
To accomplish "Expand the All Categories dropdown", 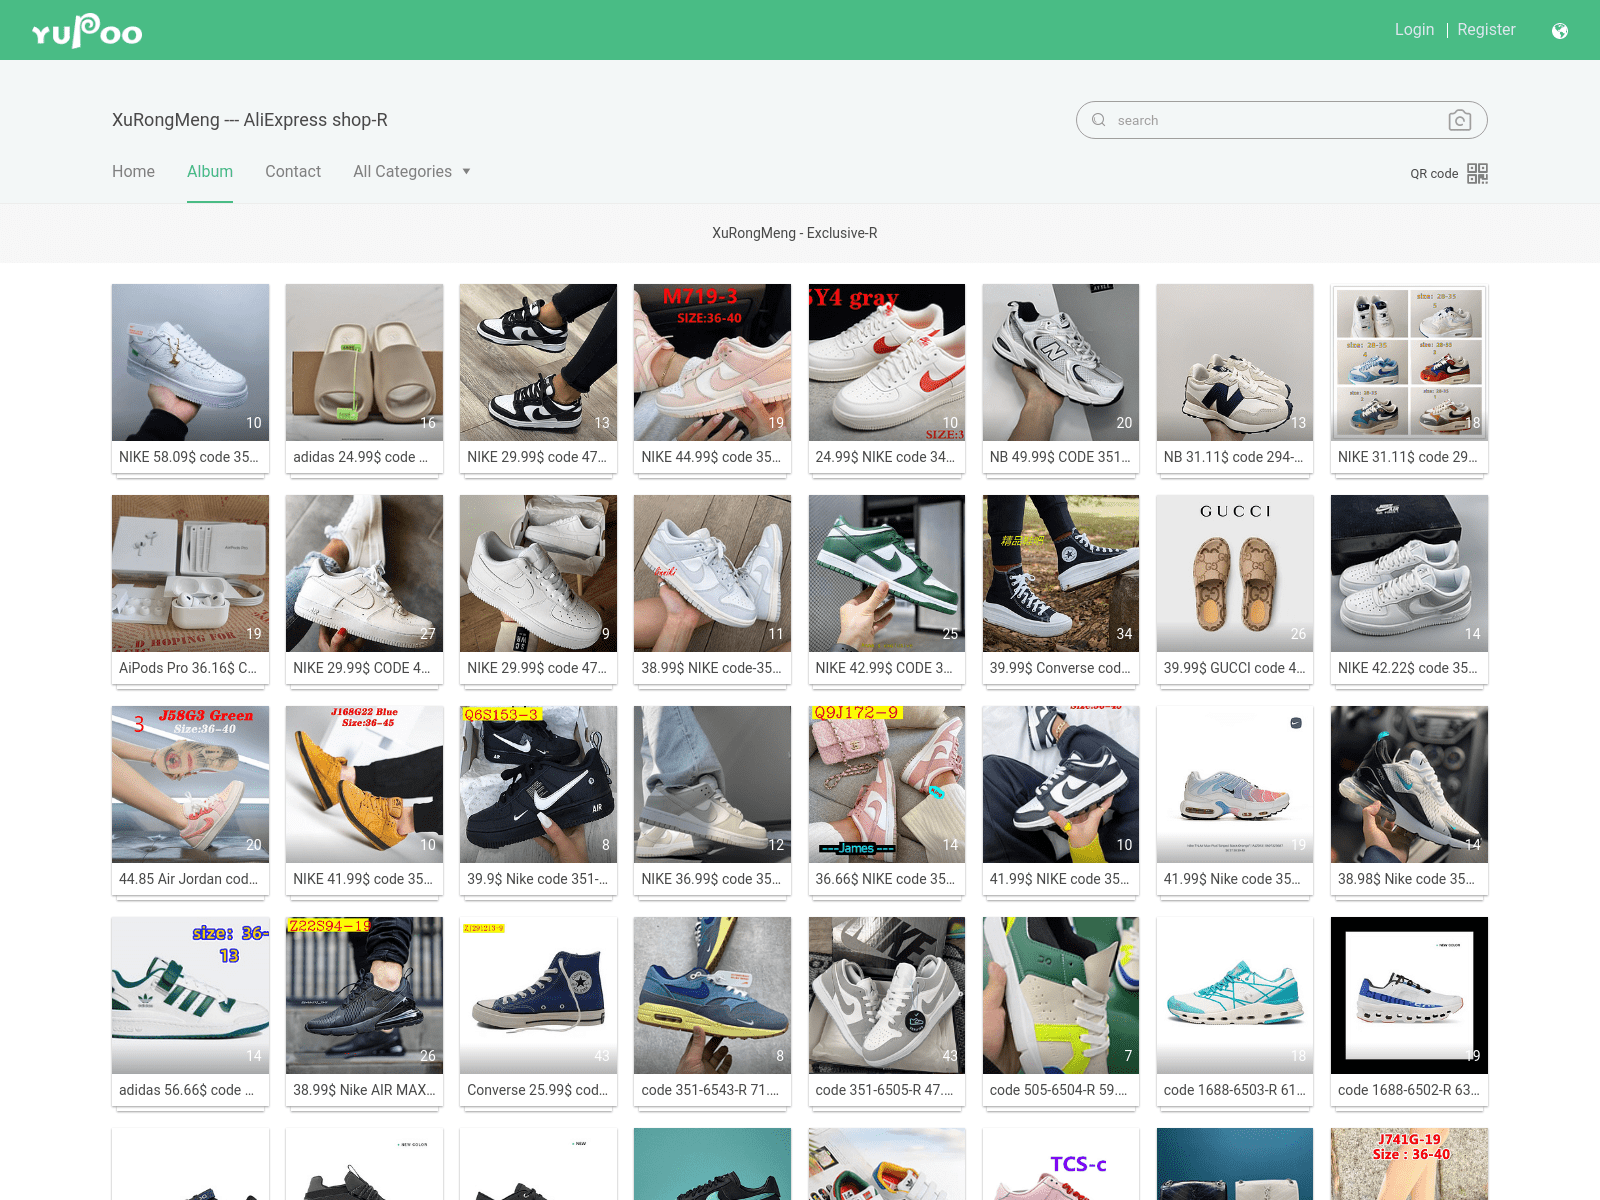I will [411, 172].
